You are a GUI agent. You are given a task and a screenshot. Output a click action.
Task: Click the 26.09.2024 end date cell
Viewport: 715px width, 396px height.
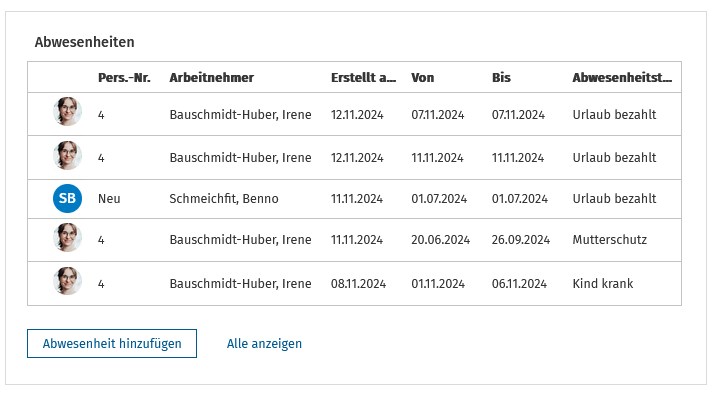coord(521,240)
